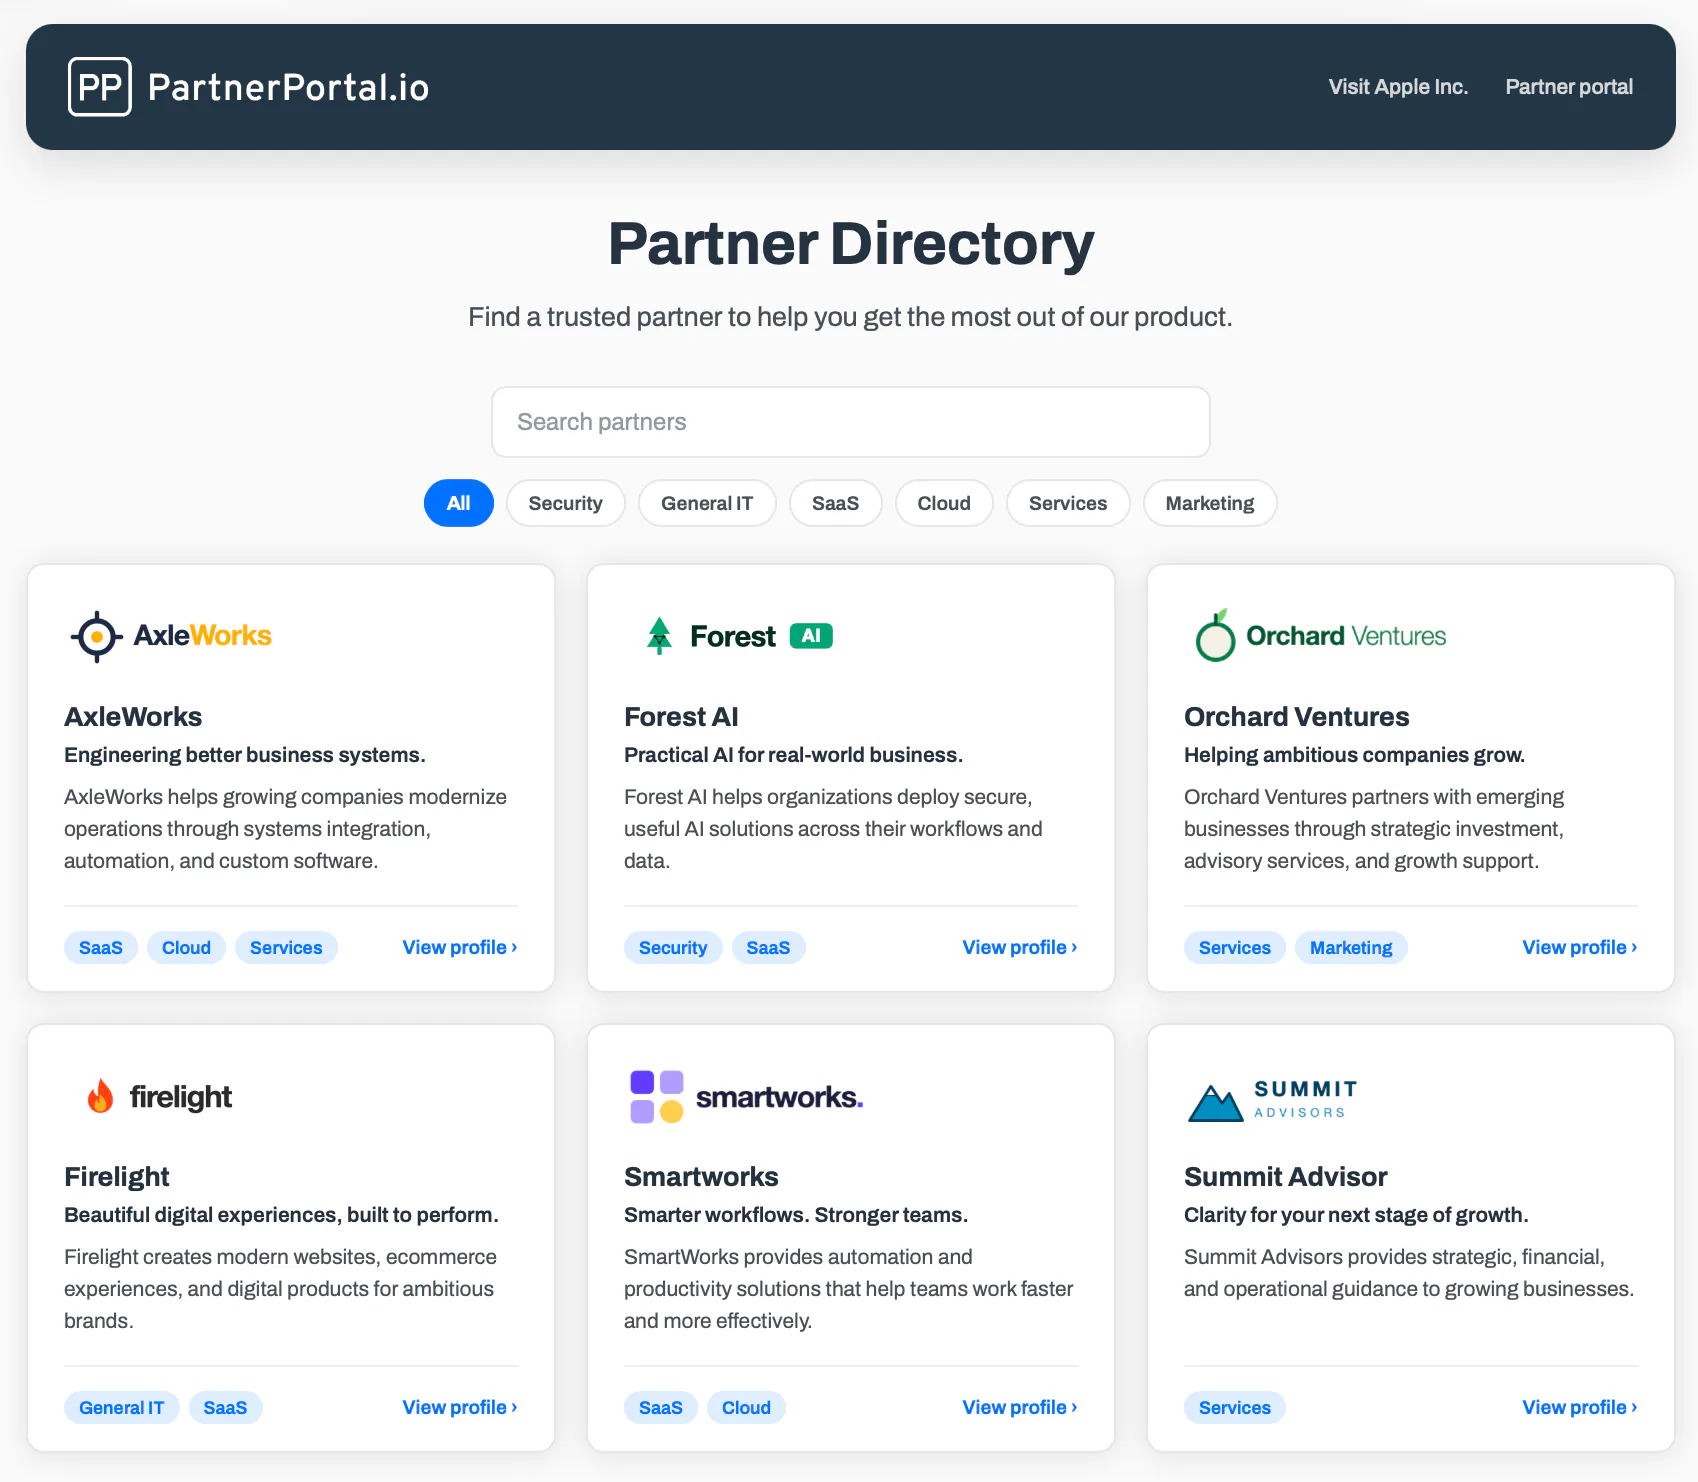Click the Forest AI card heading
Screen dimensions: 1698x1482
pyautogui.click(x=681, y=717)
